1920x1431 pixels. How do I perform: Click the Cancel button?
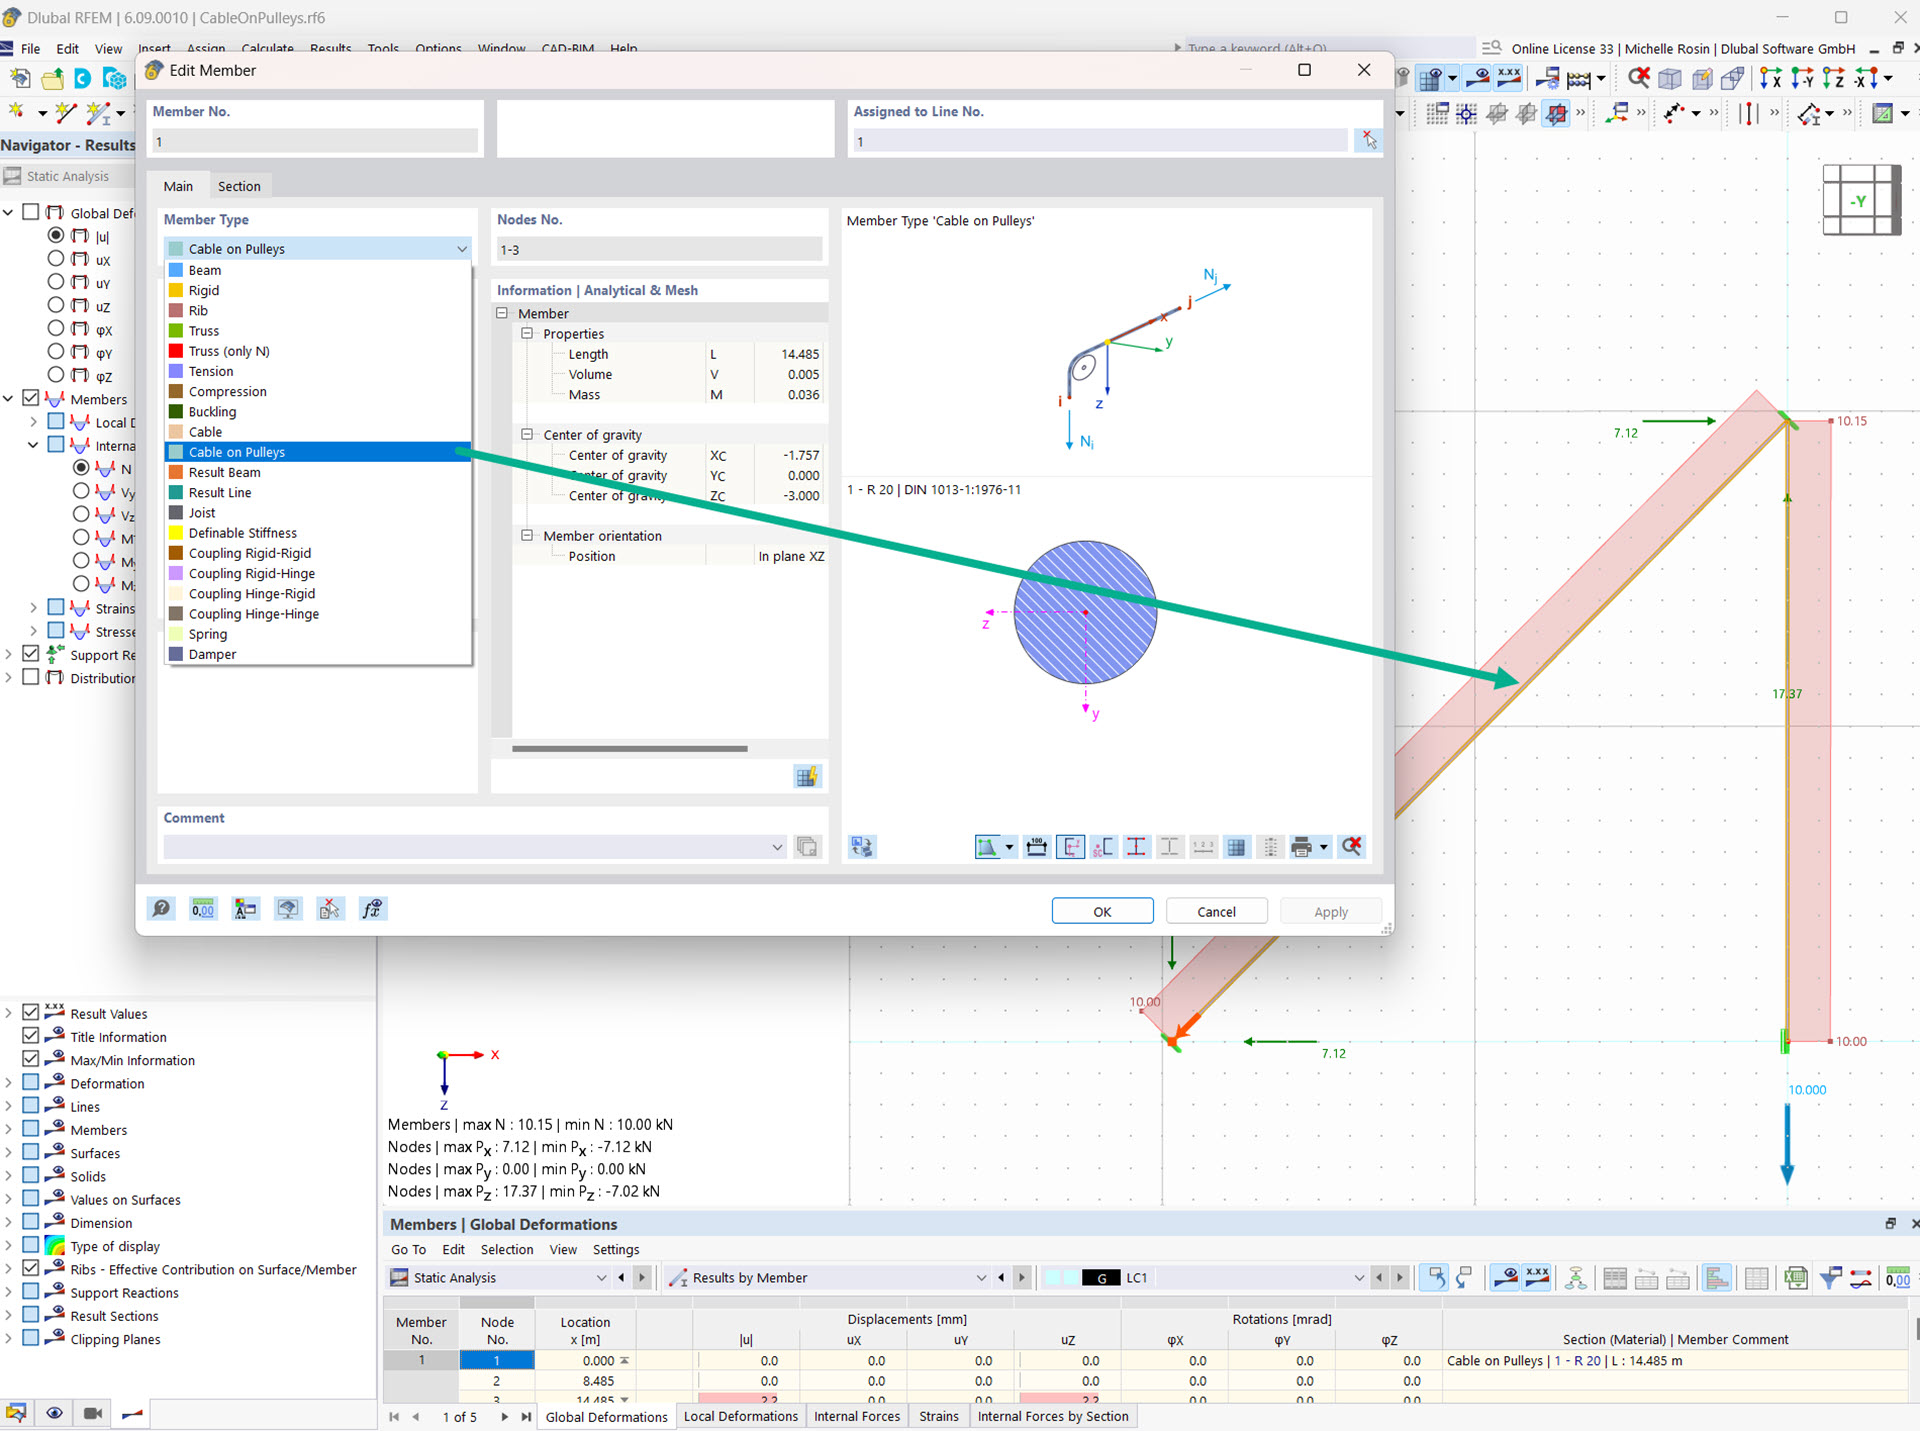tap(1216, 911)
